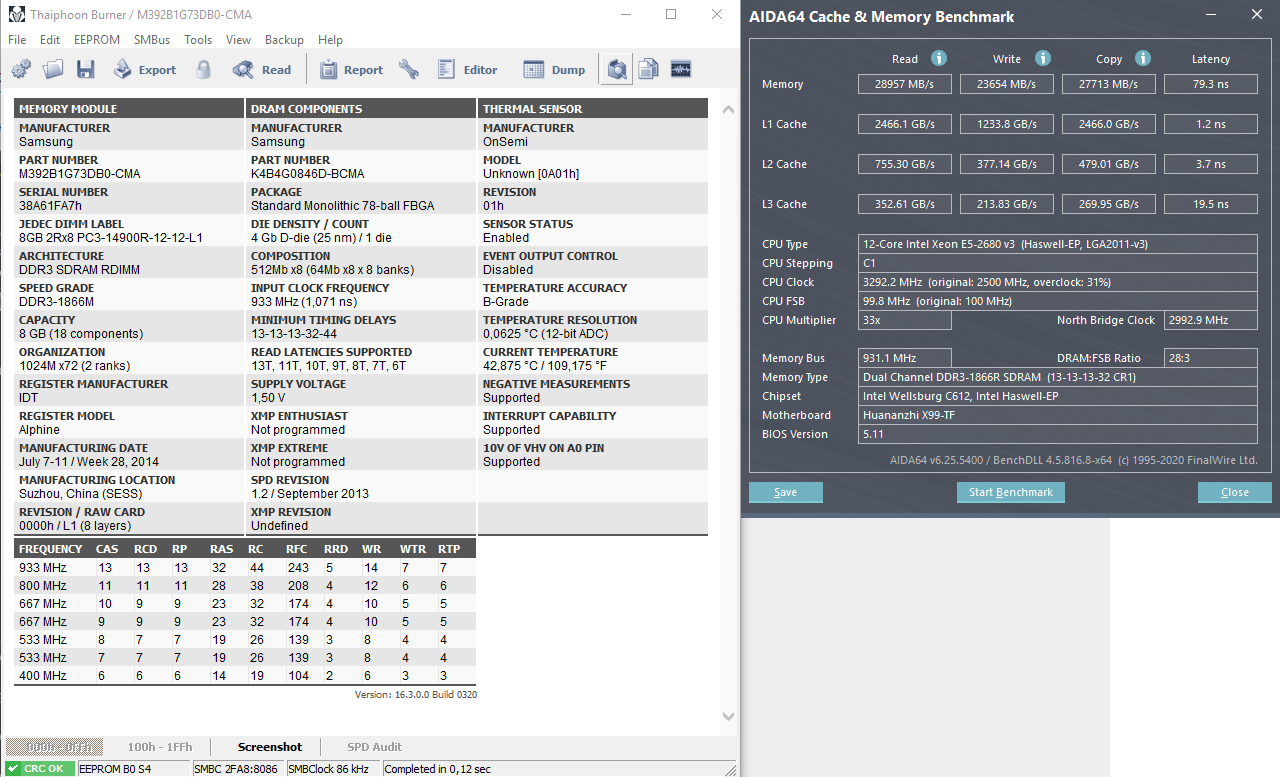Click the Dump toolbar button
The width and height of the screenshot is (1283, 777).
coord(555,70)
